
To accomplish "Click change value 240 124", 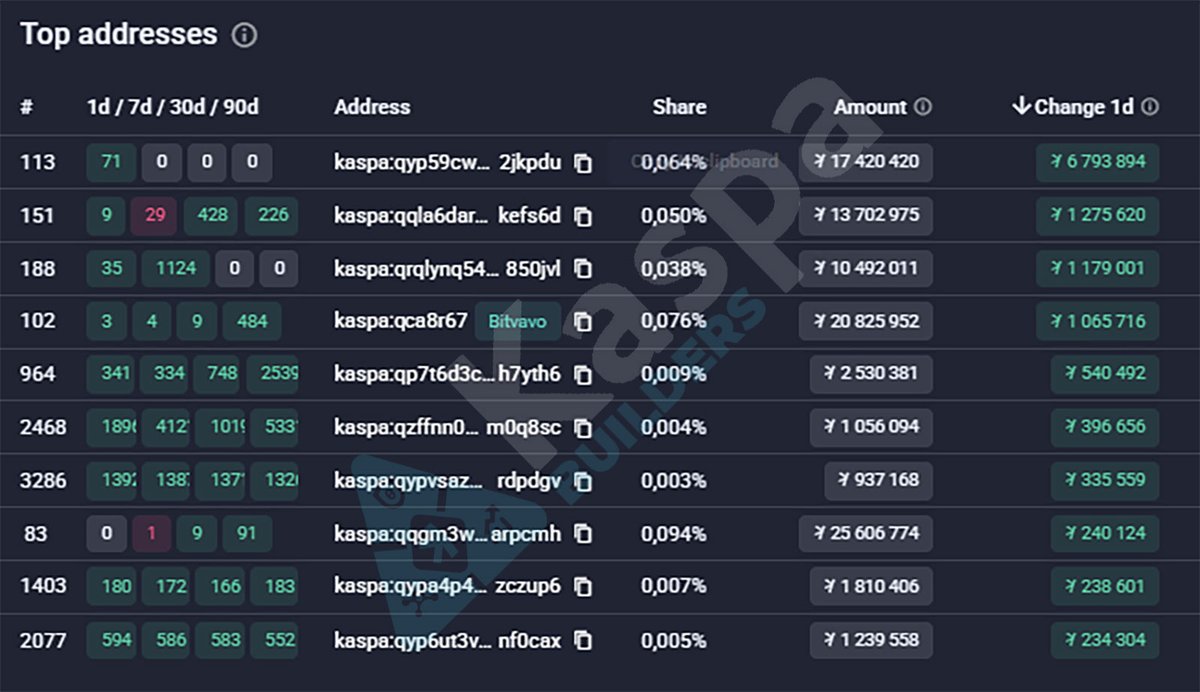I will point(1105,533).
